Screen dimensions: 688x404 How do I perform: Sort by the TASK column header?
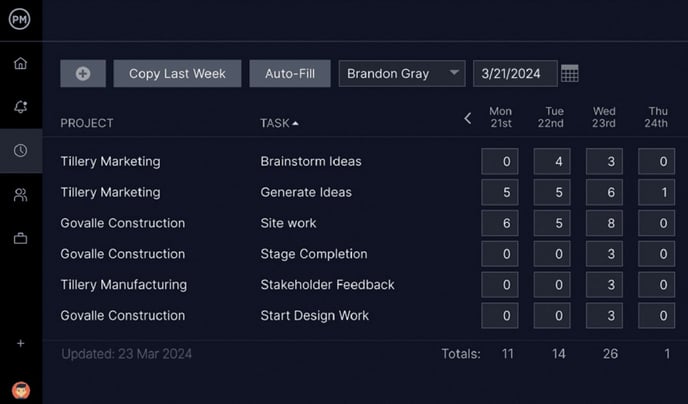pos(279,123)
